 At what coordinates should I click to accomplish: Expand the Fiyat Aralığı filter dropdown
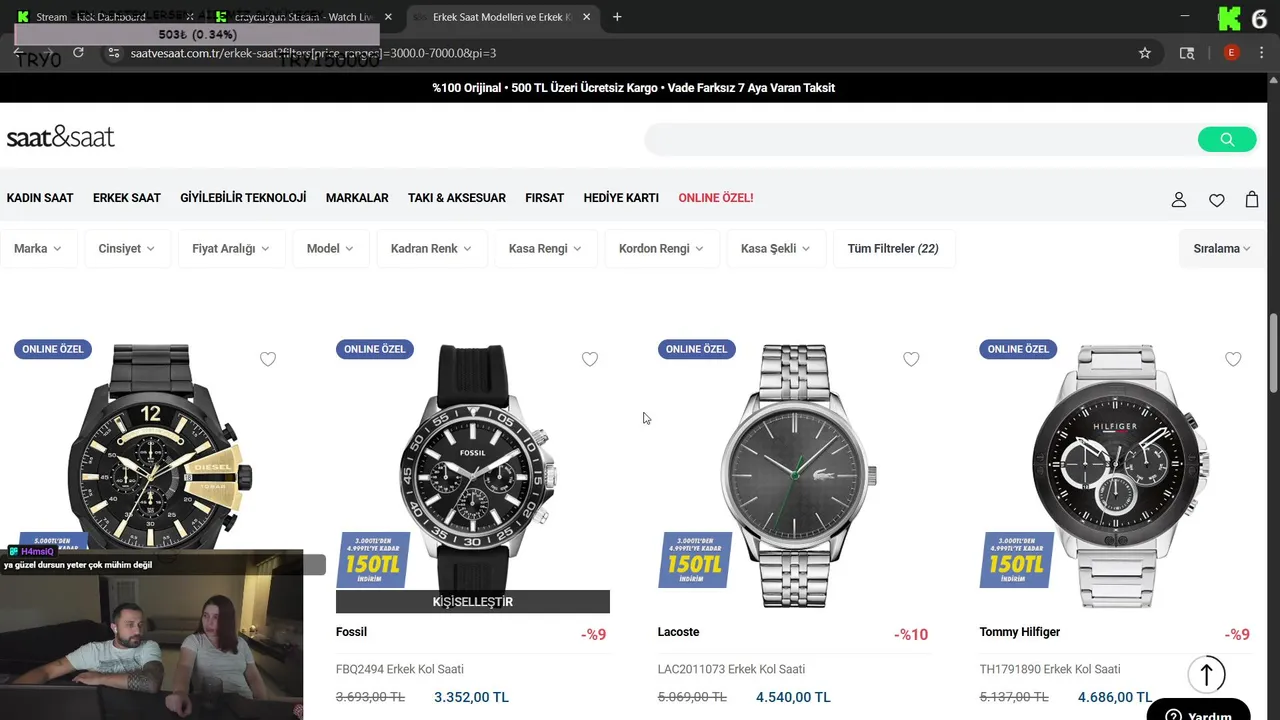231,248
